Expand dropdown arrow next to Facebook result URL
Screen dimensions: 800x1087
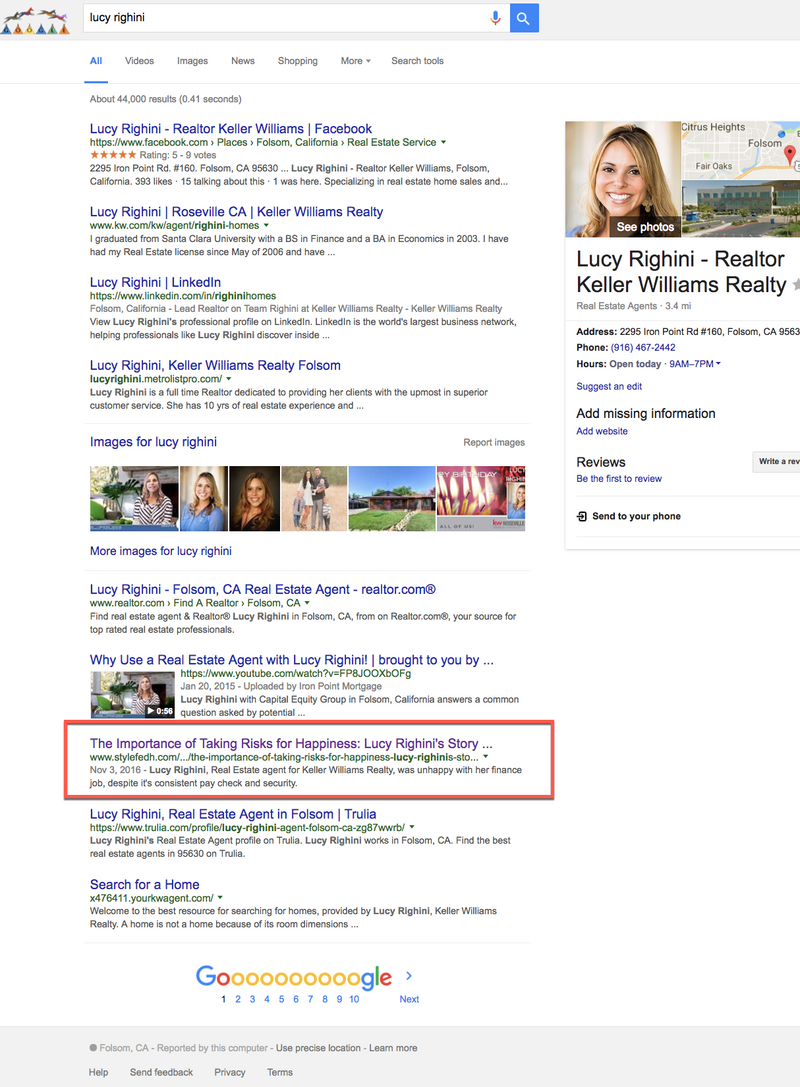[x=444, y=142]
